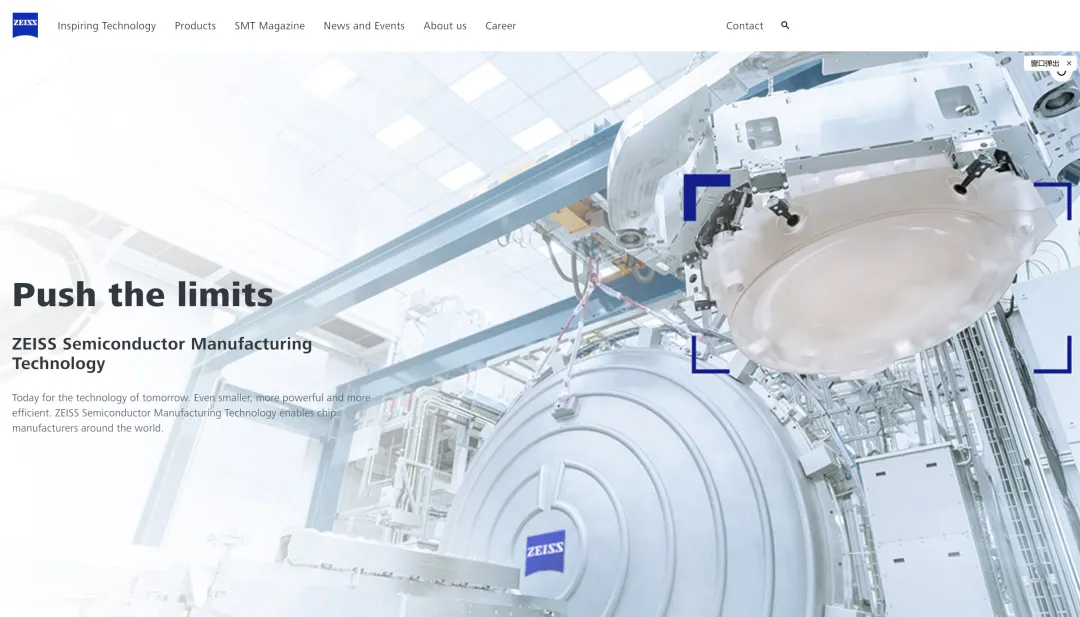Click the ZEISS logo in the header
Screen dimensions: 1080x617
pyautogui.click(x=25, y=25)
